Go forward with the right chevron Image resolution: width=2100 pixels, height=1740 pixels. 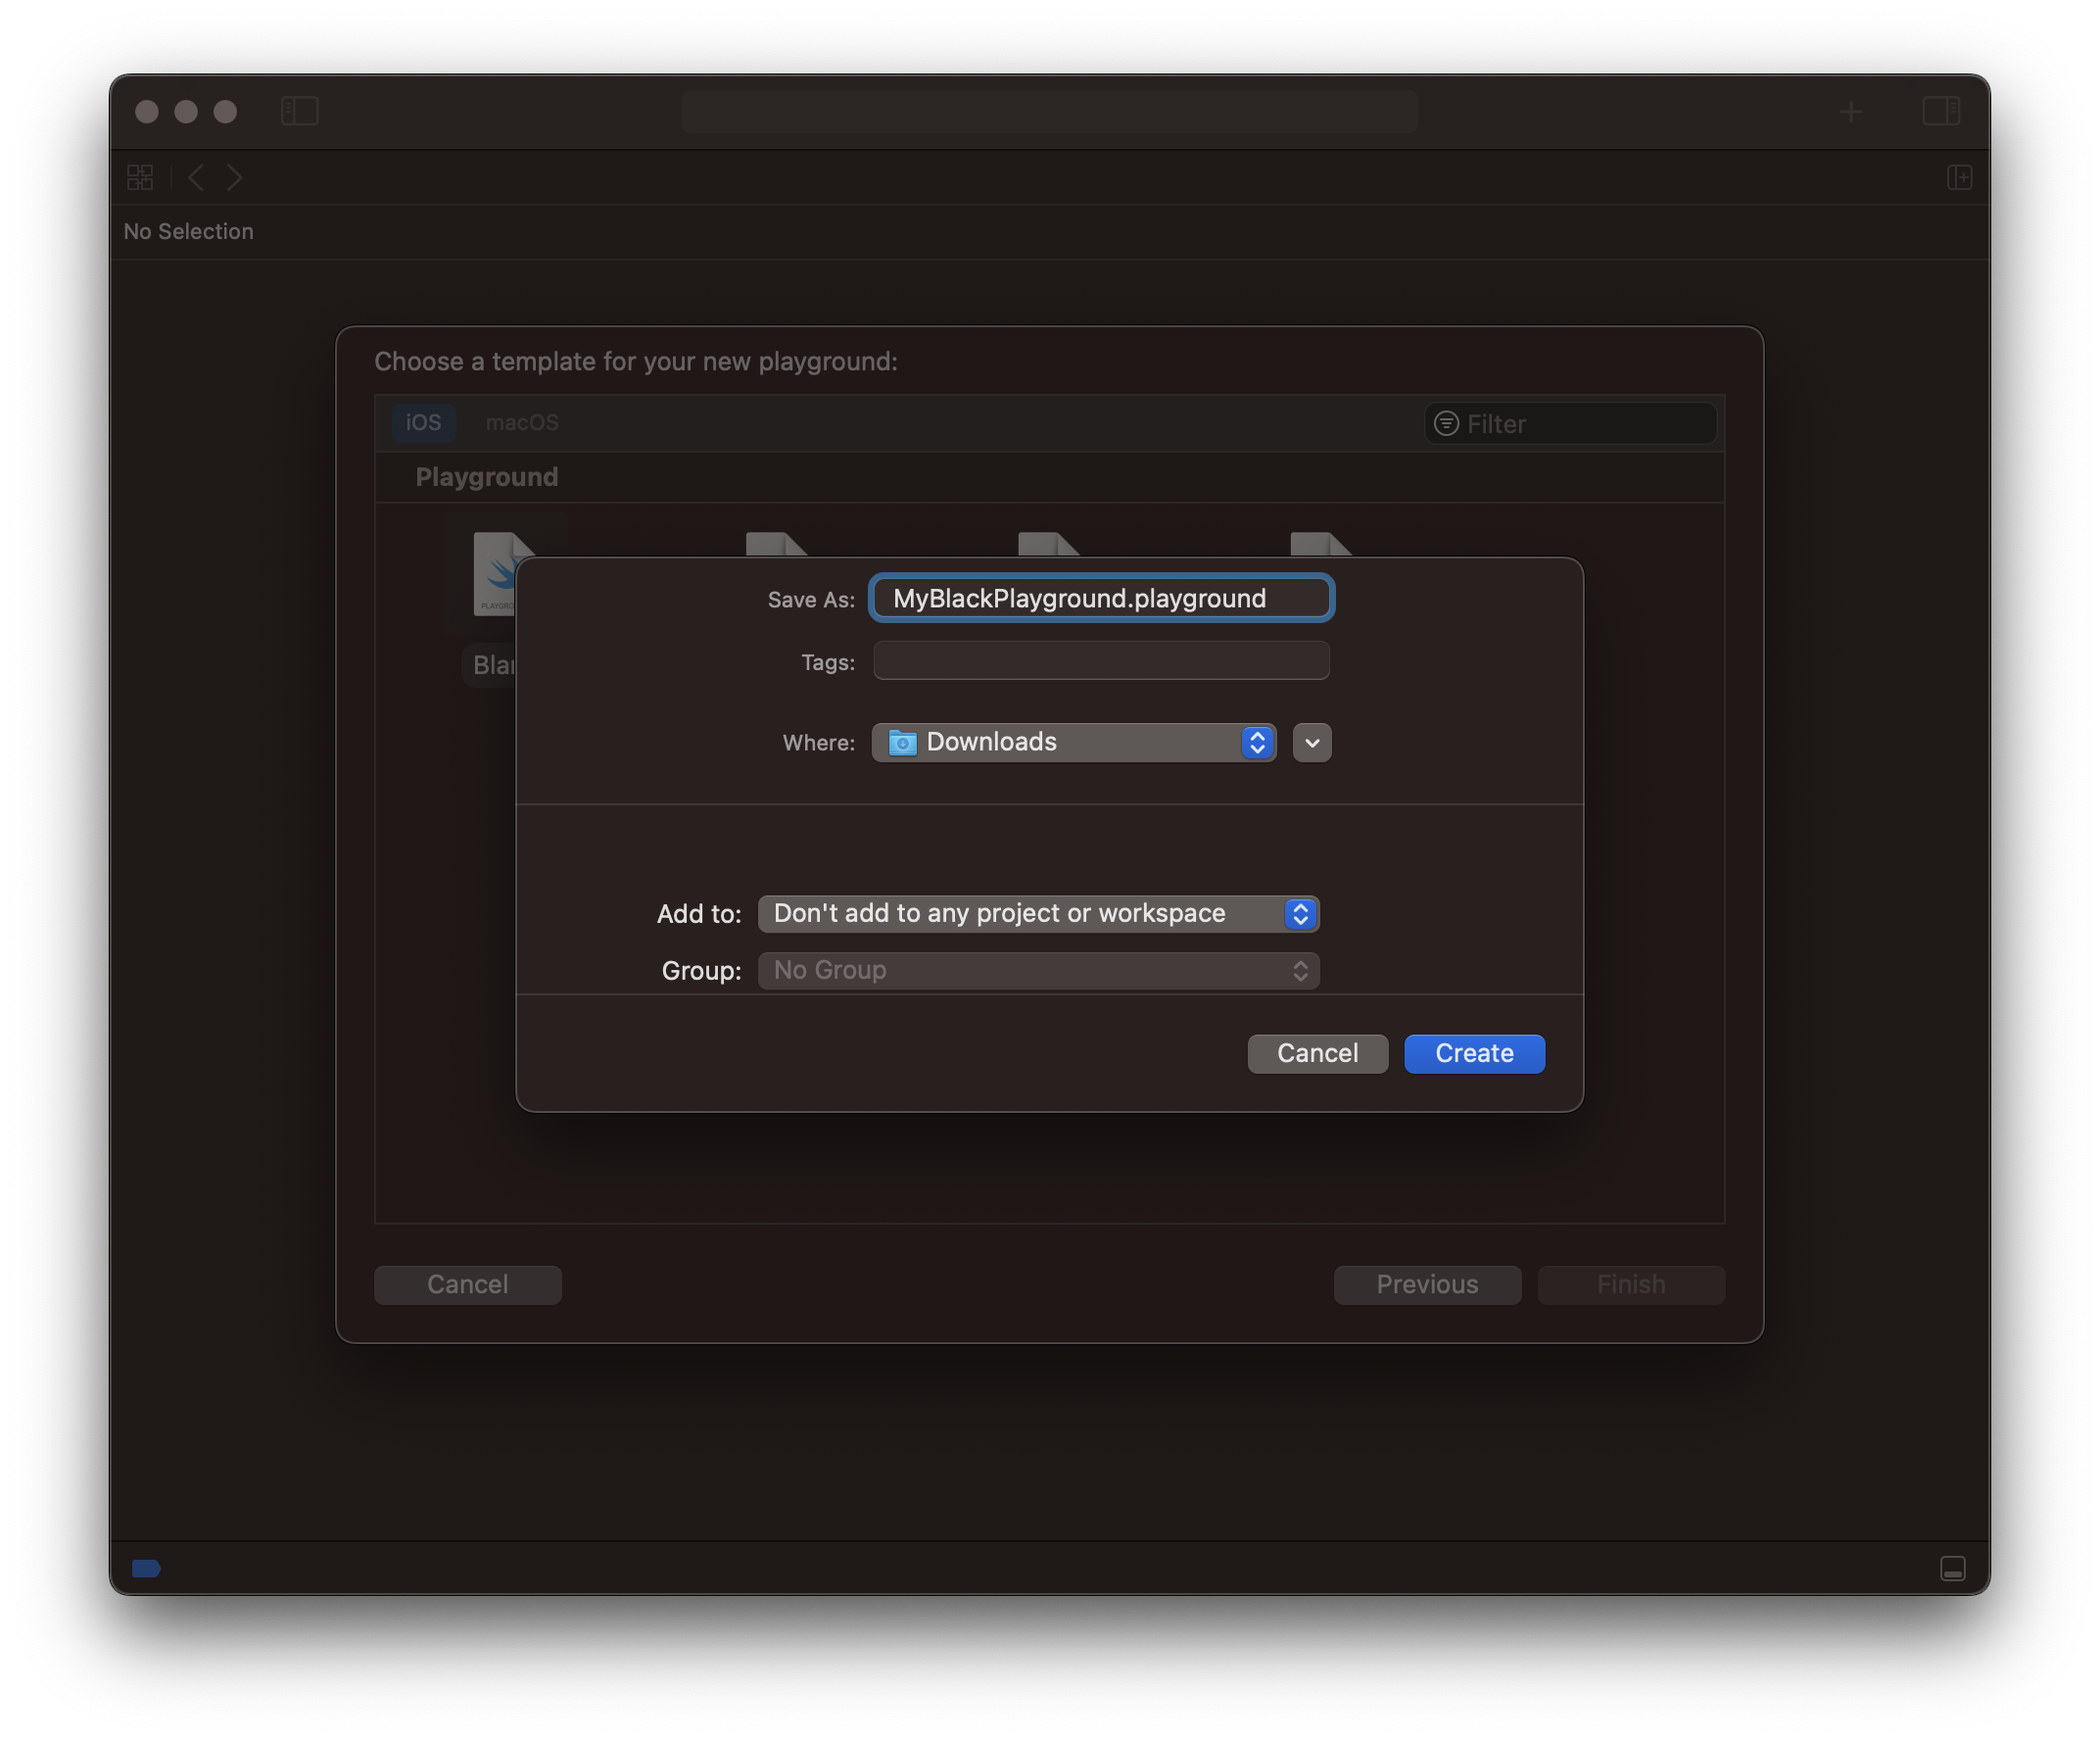point(234,178)
